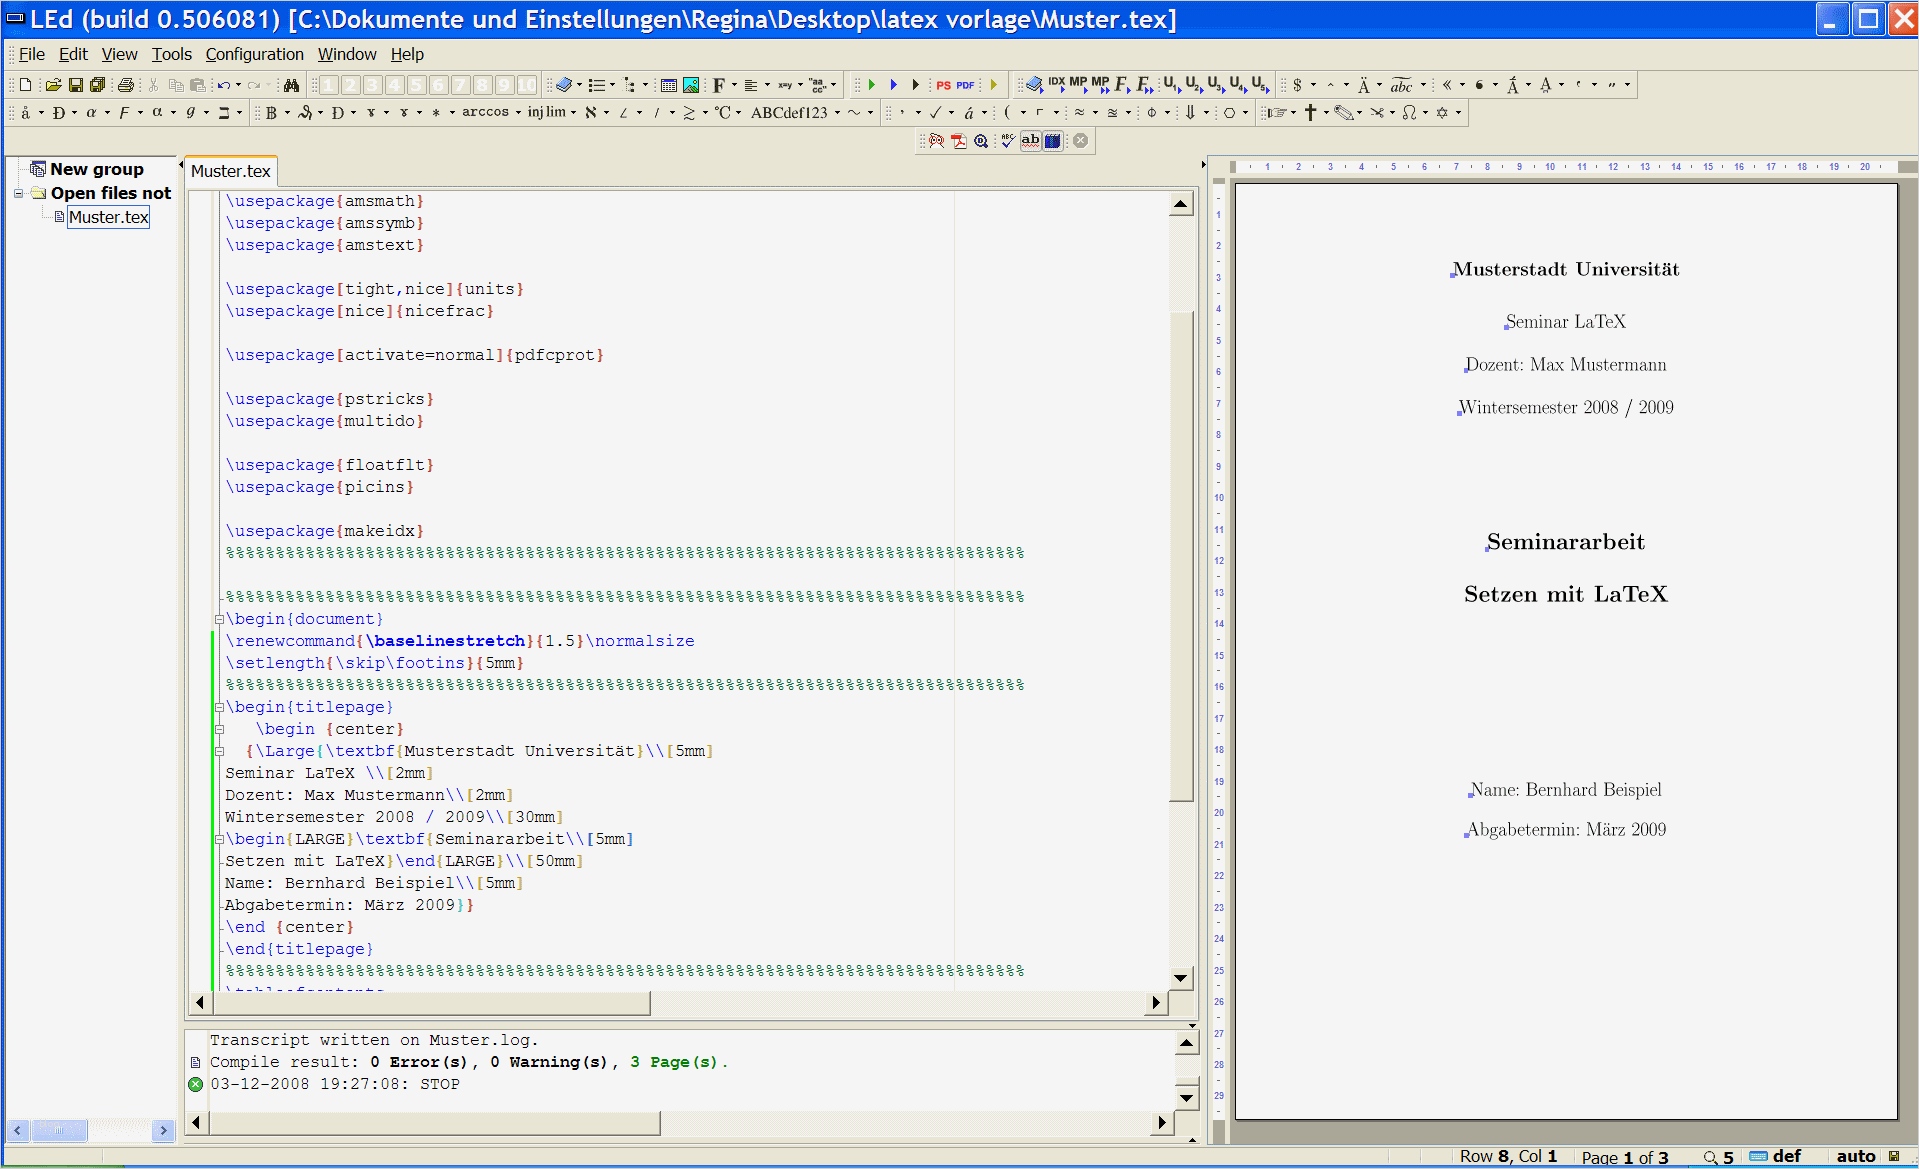Select Muster.tex in the project tree

coord(108,217)
